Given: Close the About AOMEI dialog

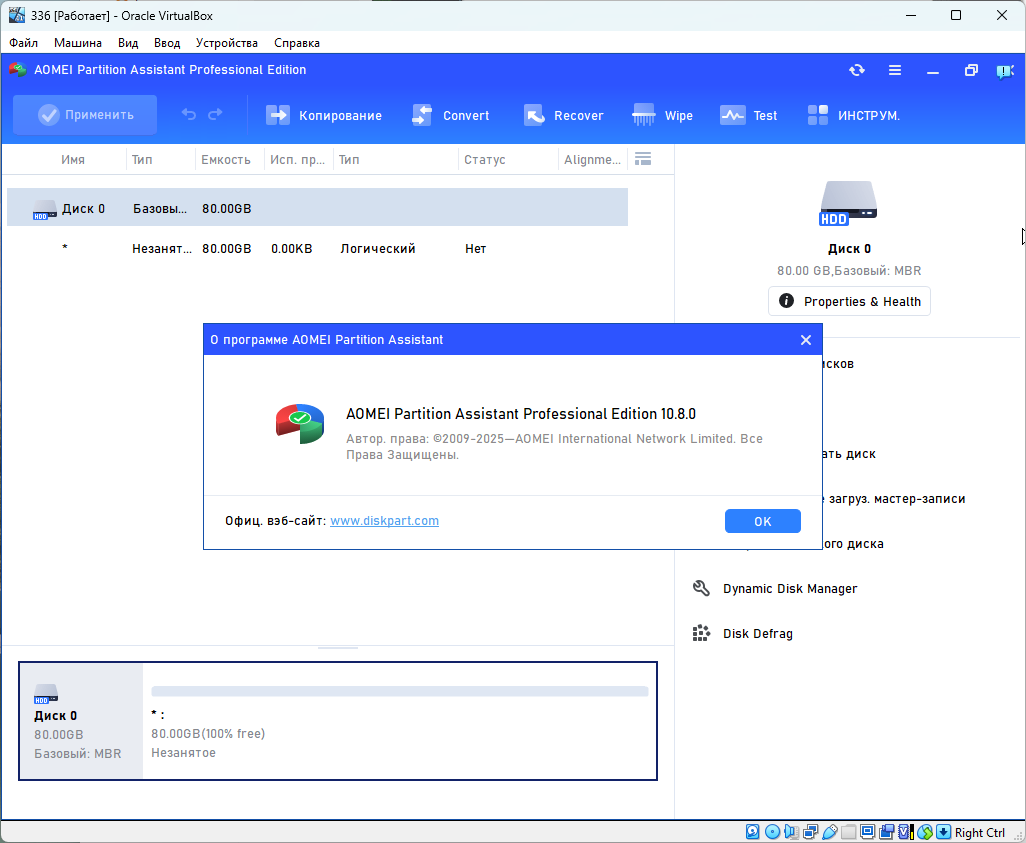Looking at the screenshot, I should 805,340.
